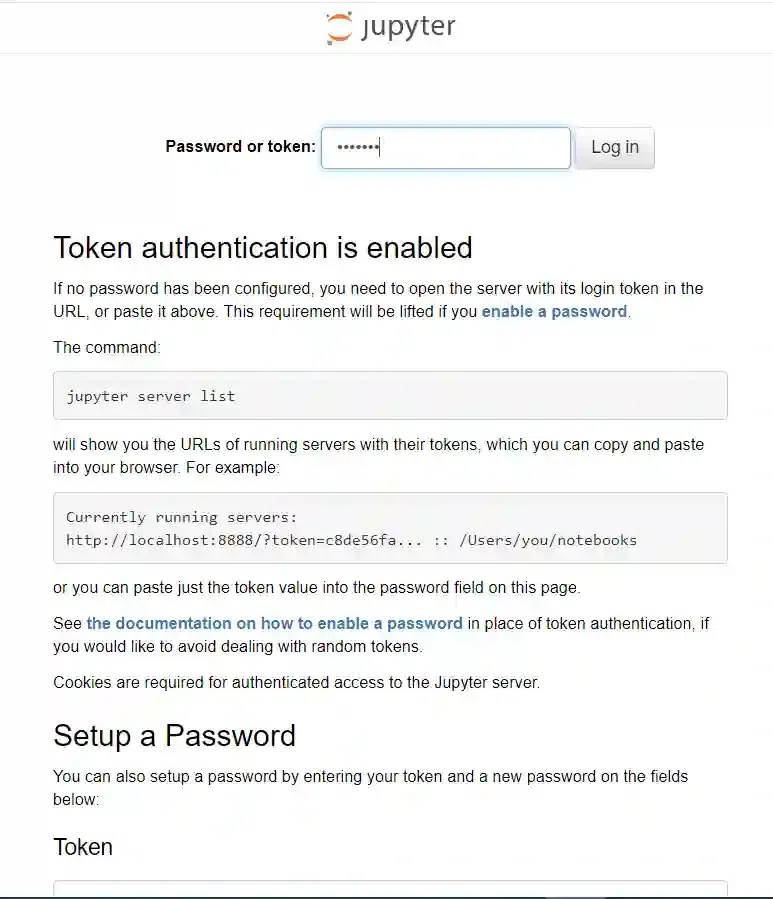Click the "Password or token:" label
This screenshot has width=773, height=899.
(x=240, y=147)
